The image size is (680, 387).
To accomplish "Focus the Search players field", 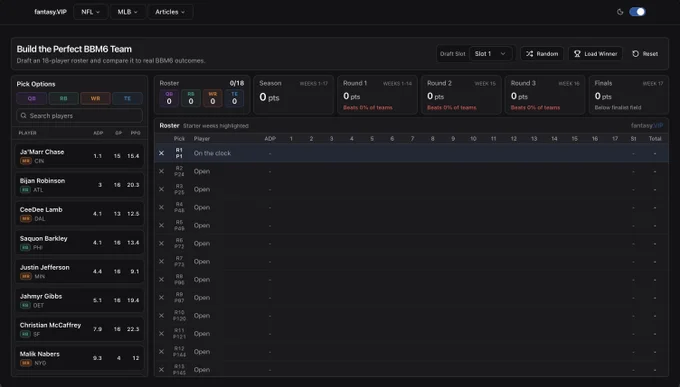I will click(80, 116).
